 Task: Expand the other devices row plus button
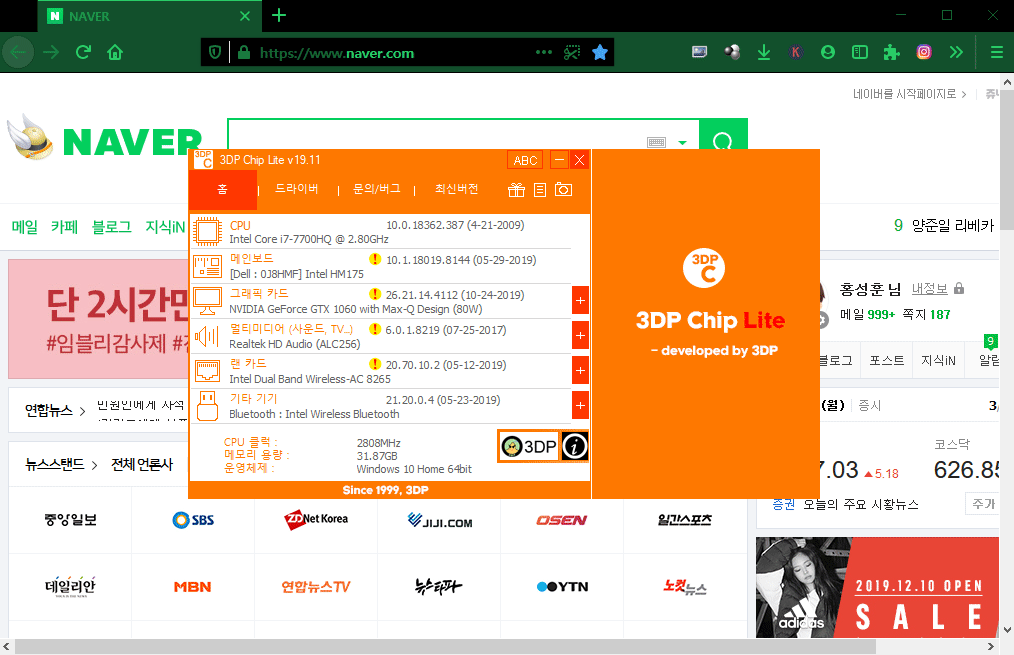pyautogui.click(x=580, y=405)
